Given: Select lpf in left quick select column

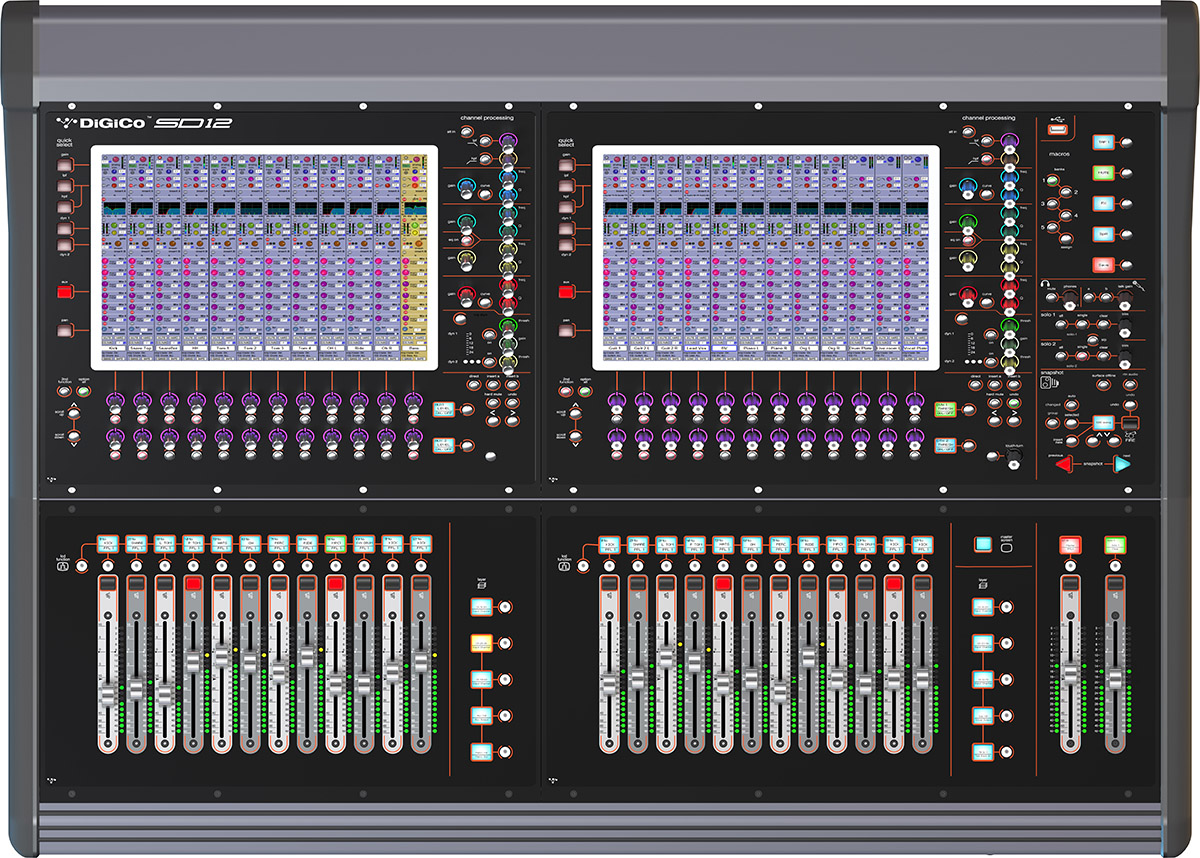Looking at the screenshot, I should click(64, 186).
